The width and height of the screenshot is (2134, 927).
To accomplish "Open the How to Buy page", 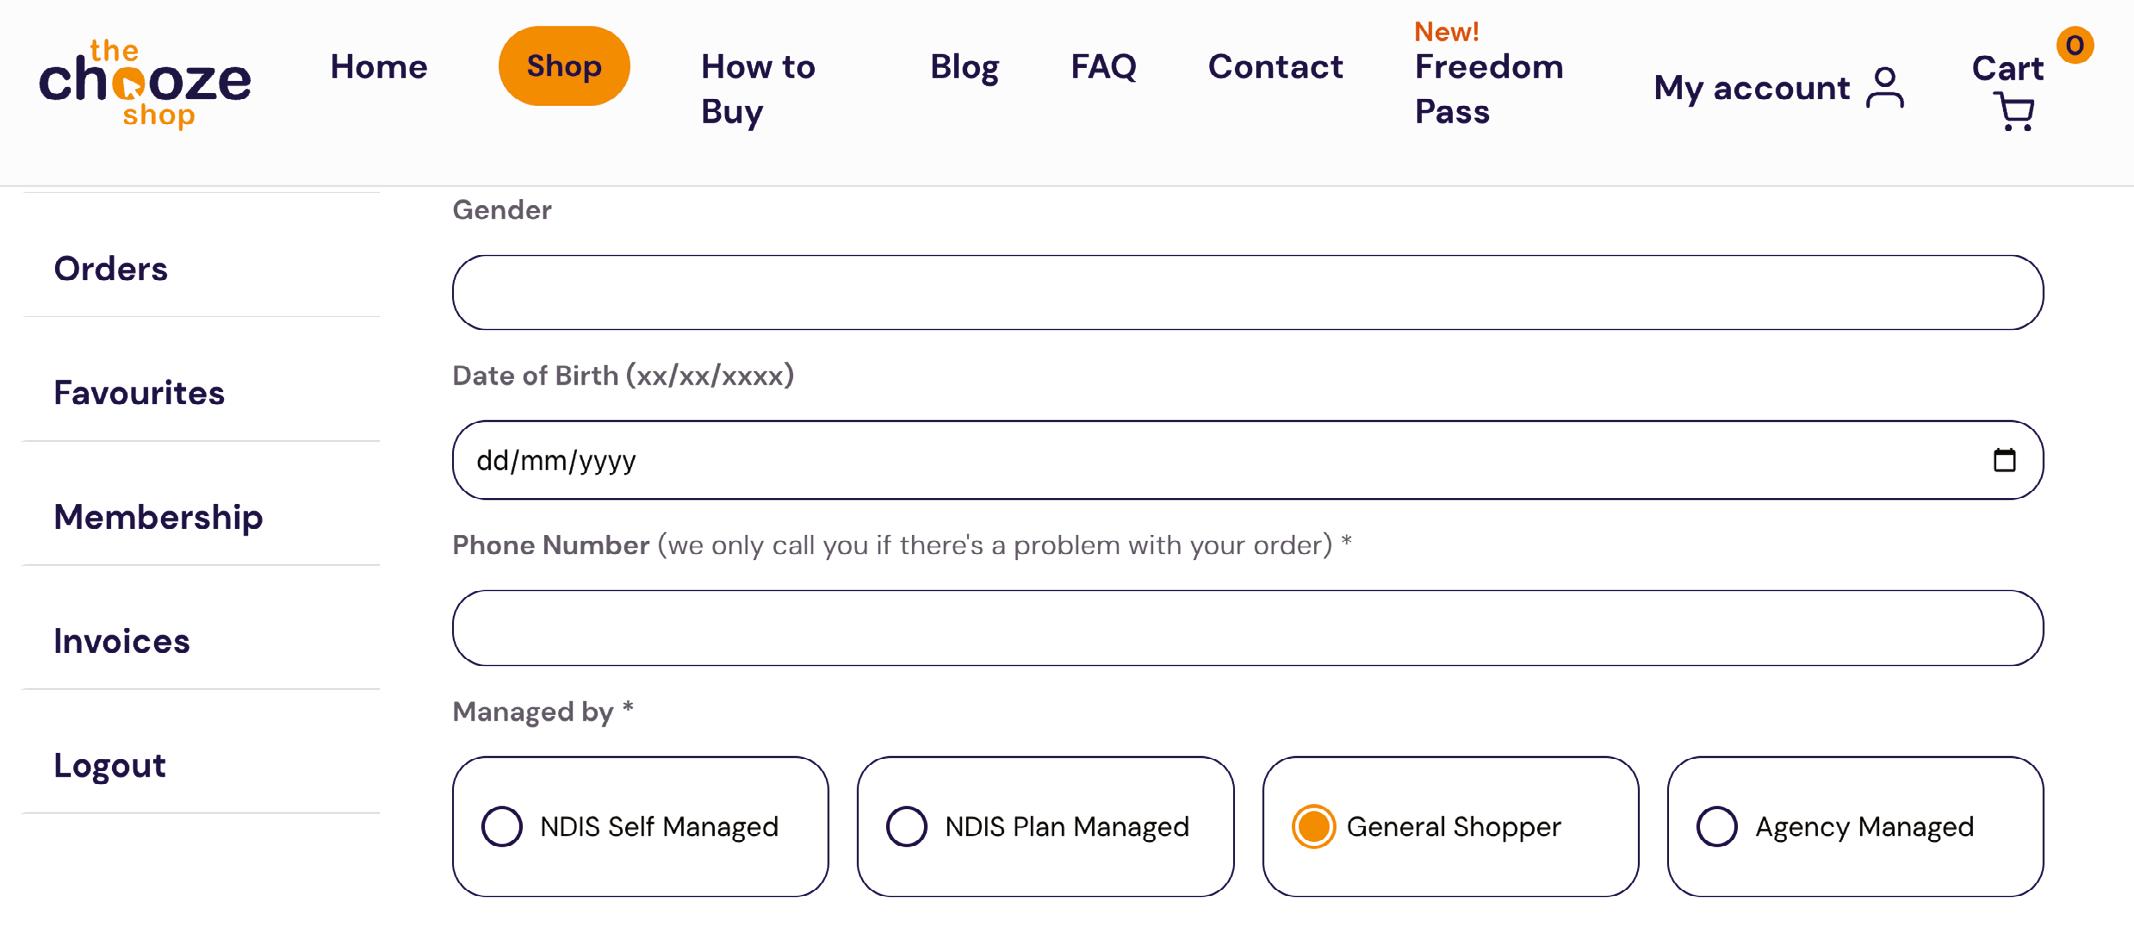I will click(x=758, y=88).
